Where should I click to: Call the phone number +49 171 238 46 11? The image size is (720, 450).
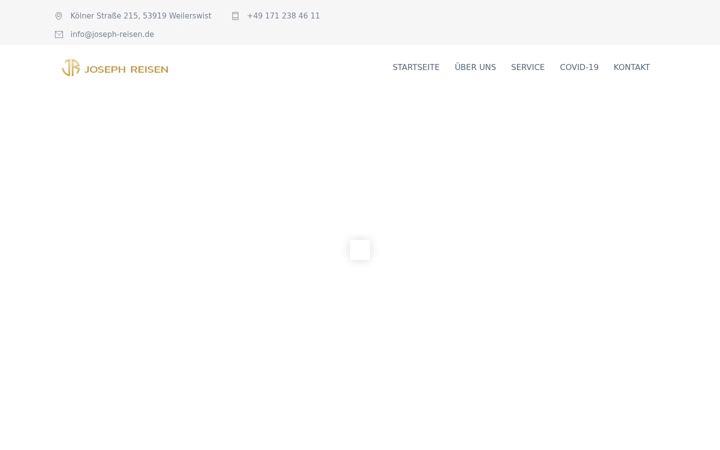283,16
